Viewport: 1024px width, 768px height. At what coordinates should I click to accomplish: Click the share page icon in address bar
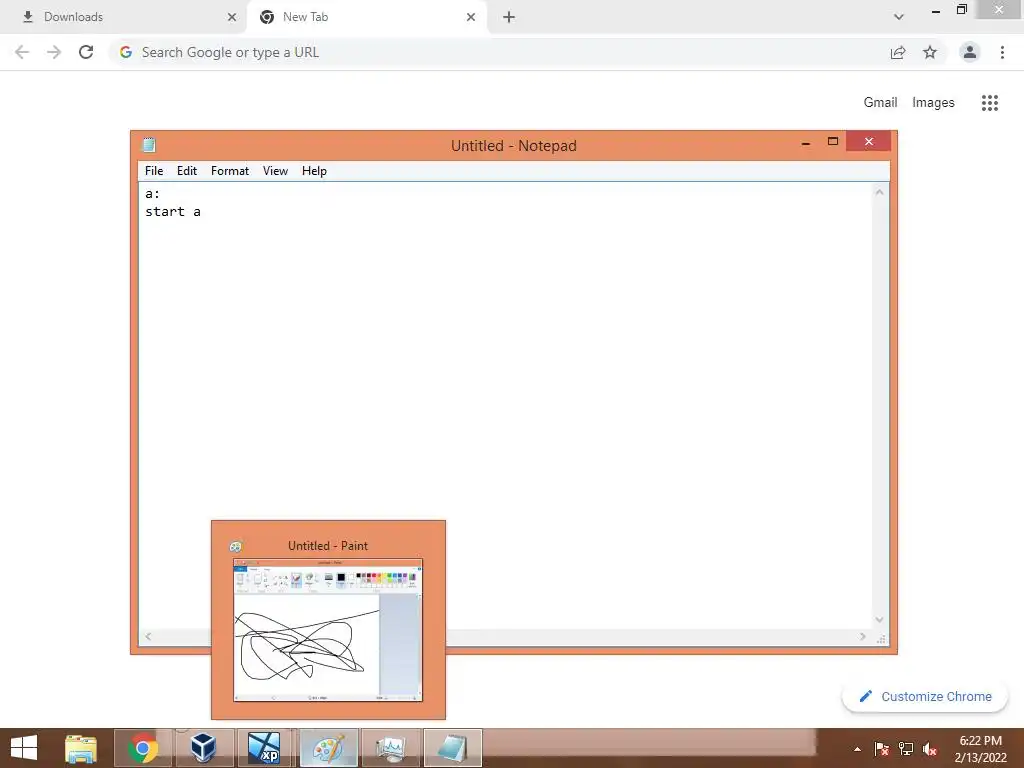click(x=898, y=52)
